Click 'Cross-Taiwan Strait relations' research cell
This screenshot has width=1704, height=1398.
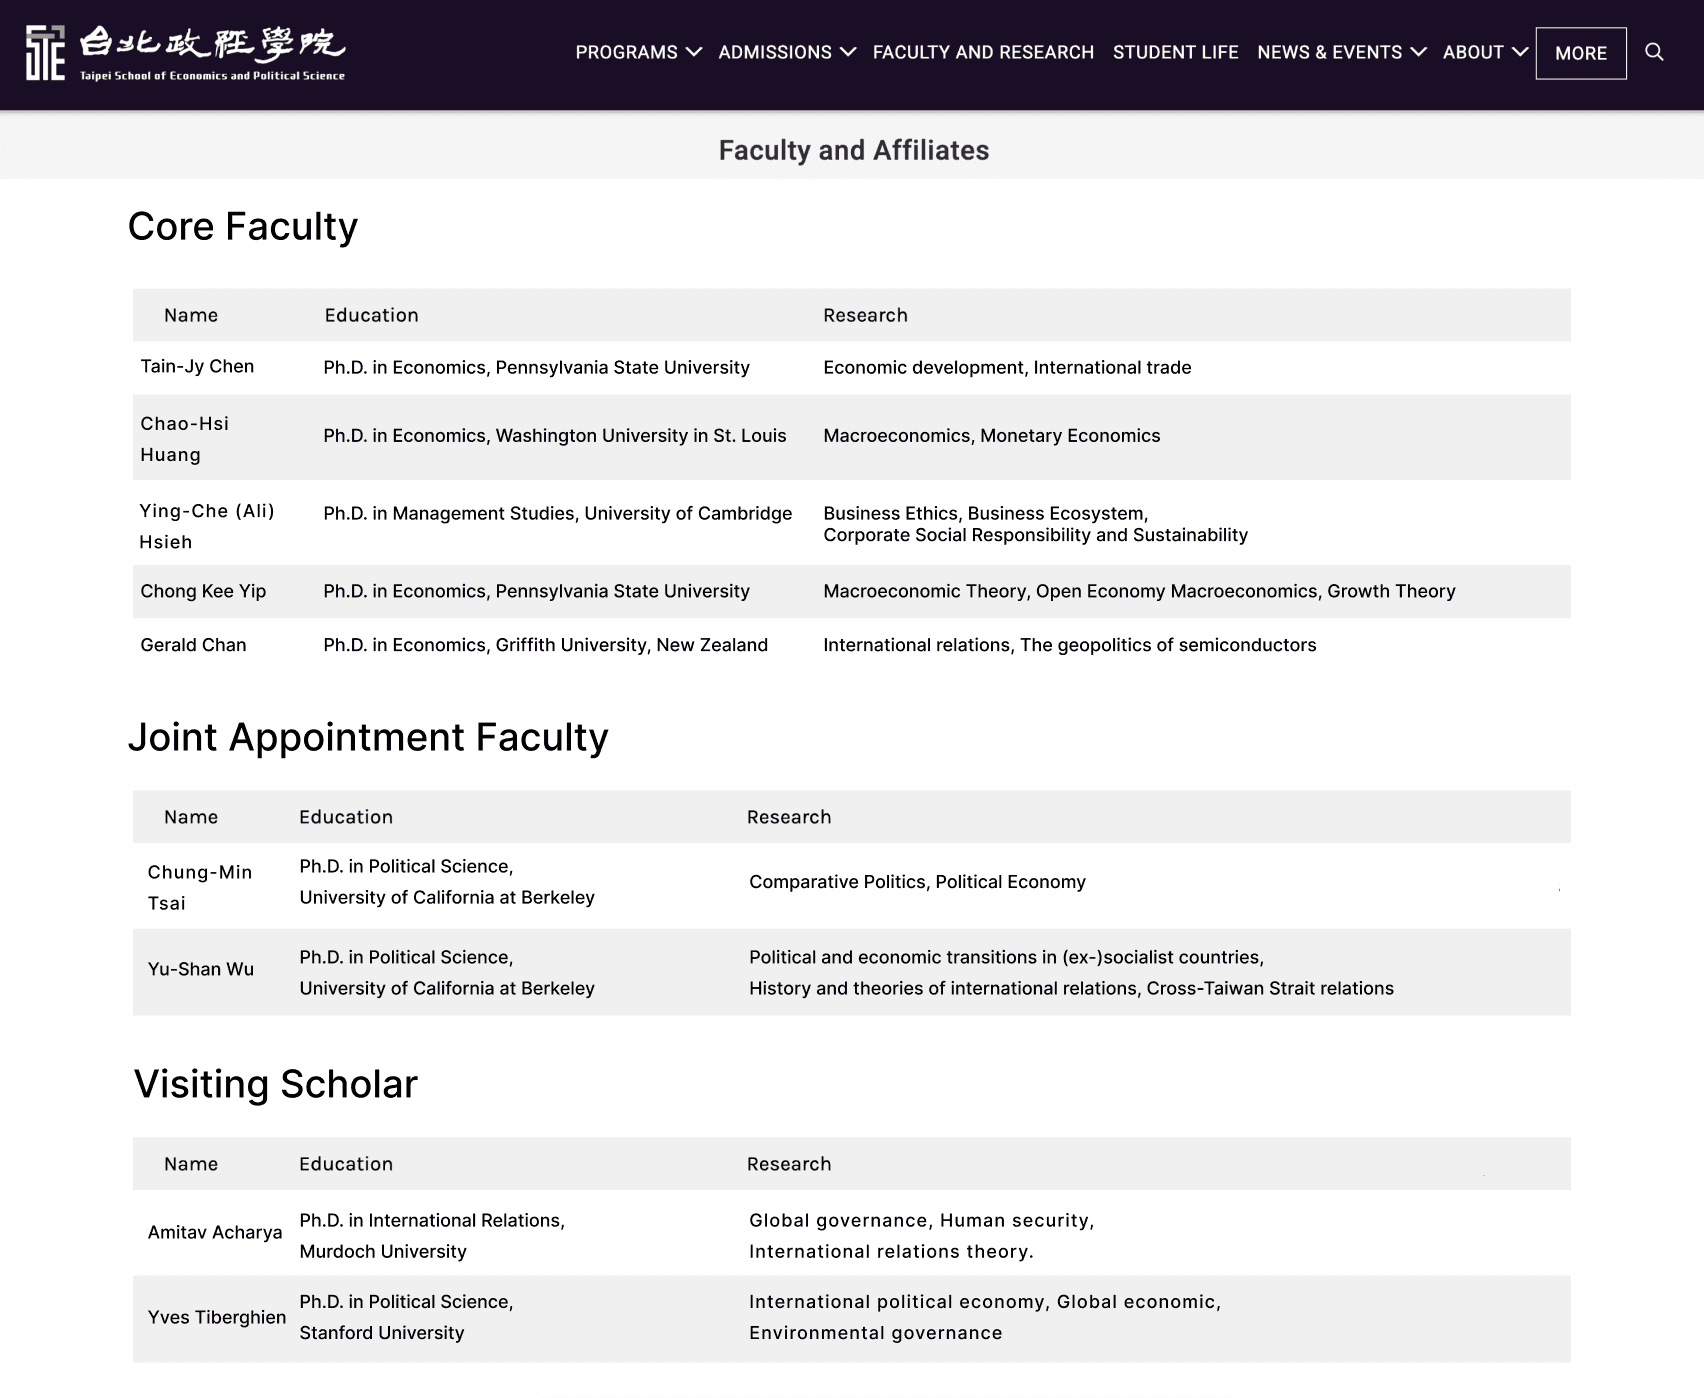point(1071,973)
